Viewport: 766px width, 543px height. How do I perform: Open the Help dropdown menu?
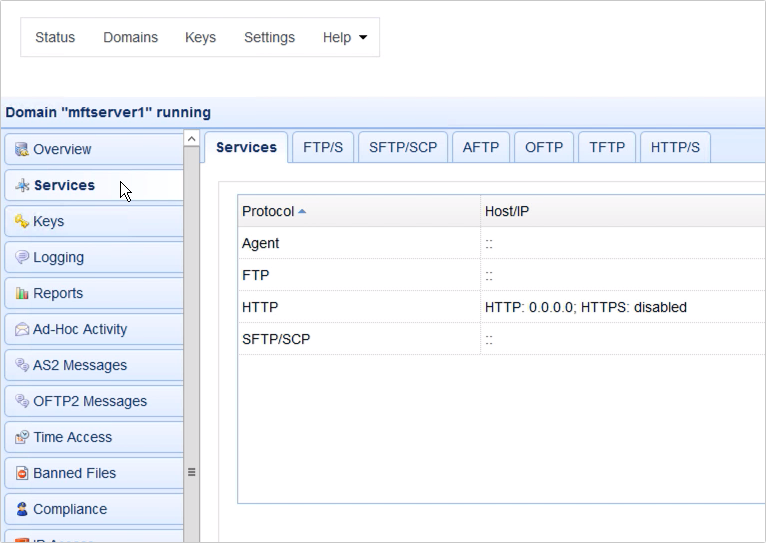click(344, 37)
